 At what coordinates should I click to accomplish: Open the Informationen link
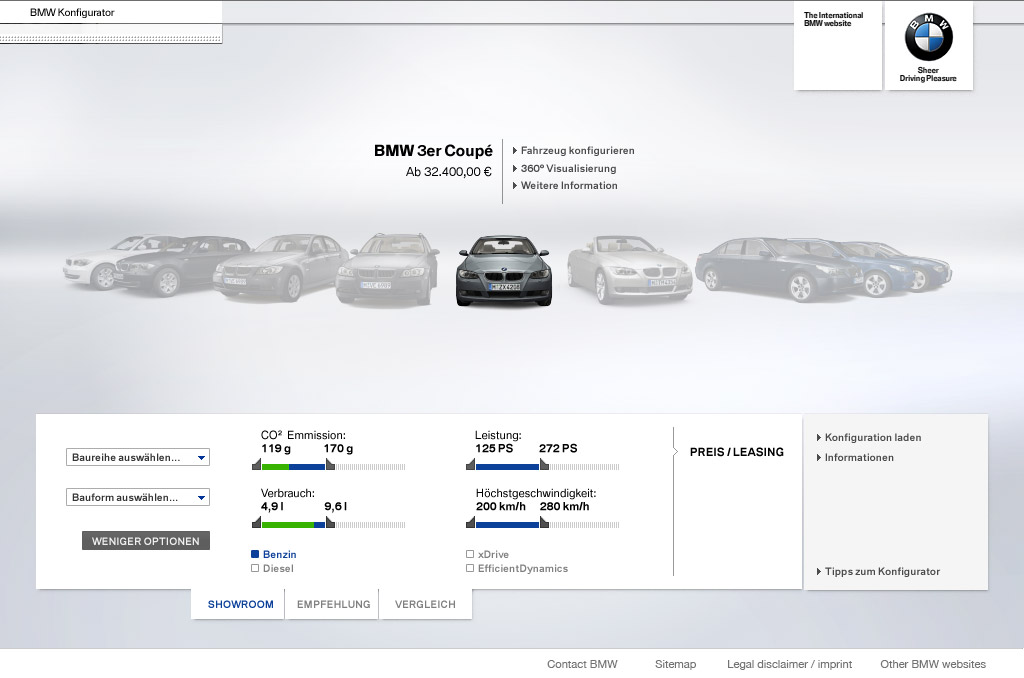point(856,458)
